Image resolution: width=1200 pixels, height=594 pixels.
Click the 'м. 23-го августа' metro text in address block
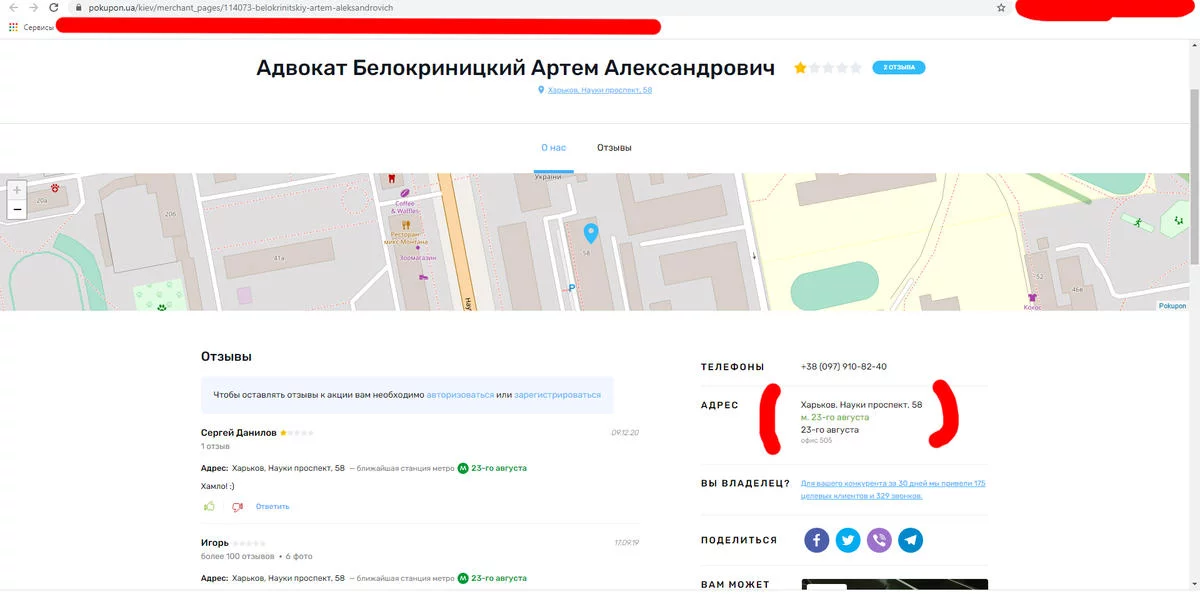click(835, 417)
